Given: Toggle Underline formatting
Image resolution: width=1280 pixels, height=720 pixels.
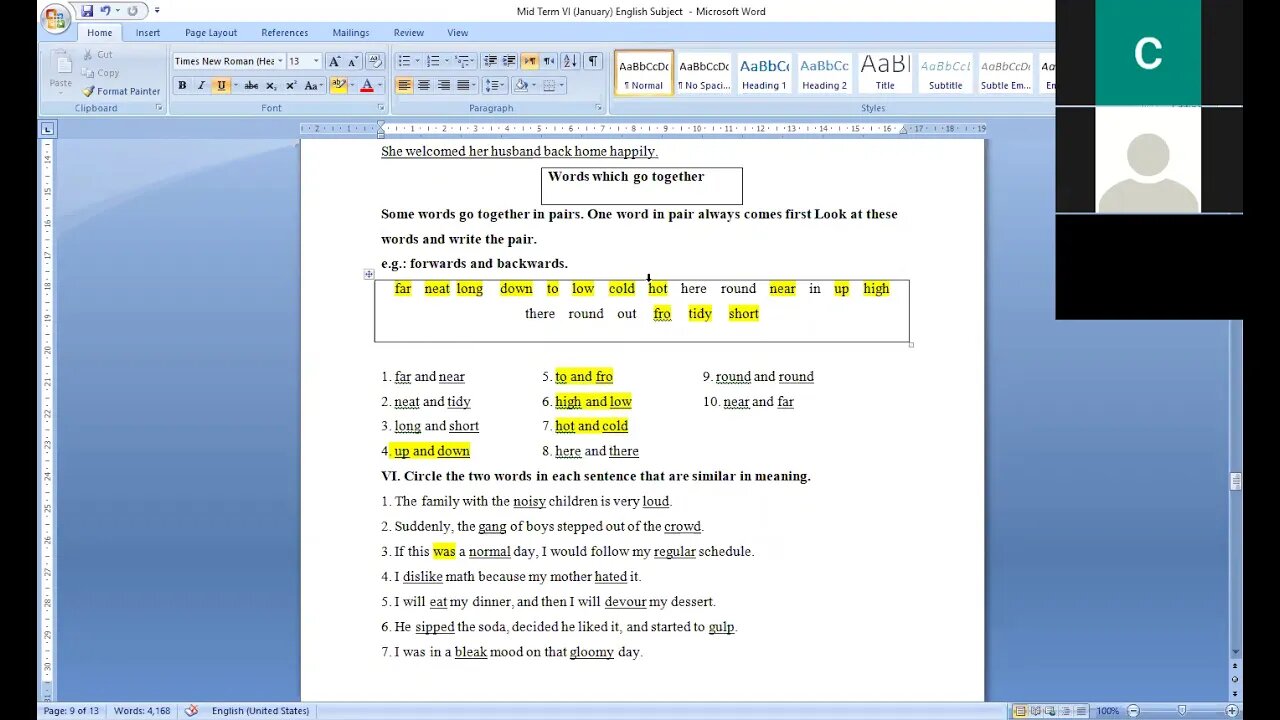Looking at the screenshot, I should click(220, 86).
